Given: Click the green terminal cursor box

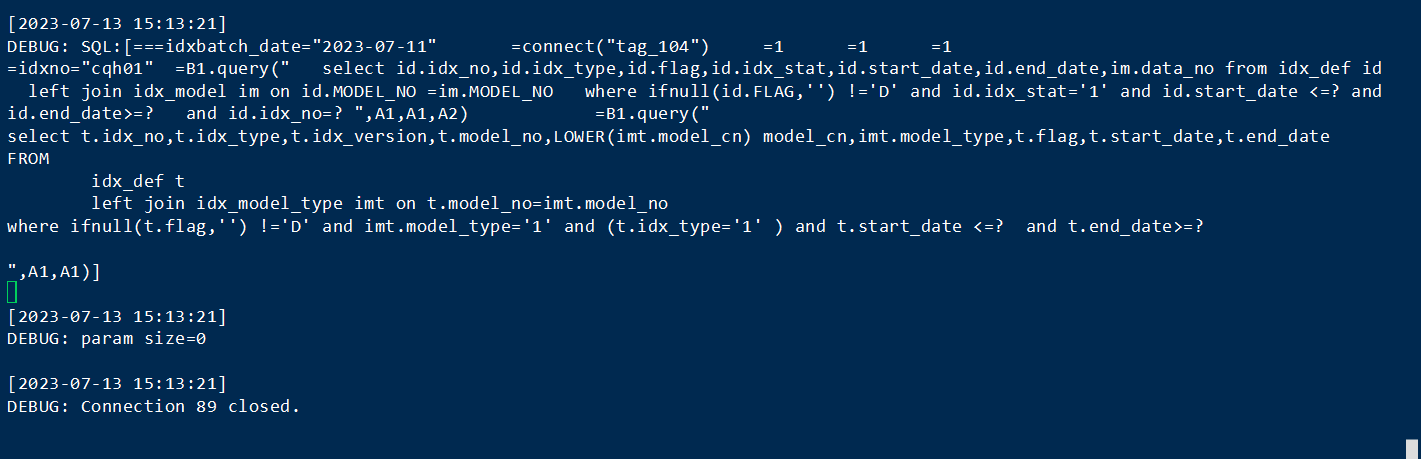Looking at the screenshot, I should (12, 292).
